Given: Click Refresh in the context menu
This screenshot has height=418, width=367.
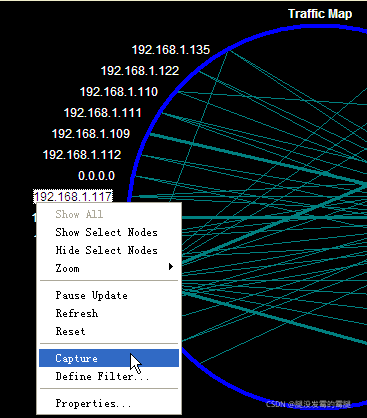Looking at the screenshot, I should [109, 313].
